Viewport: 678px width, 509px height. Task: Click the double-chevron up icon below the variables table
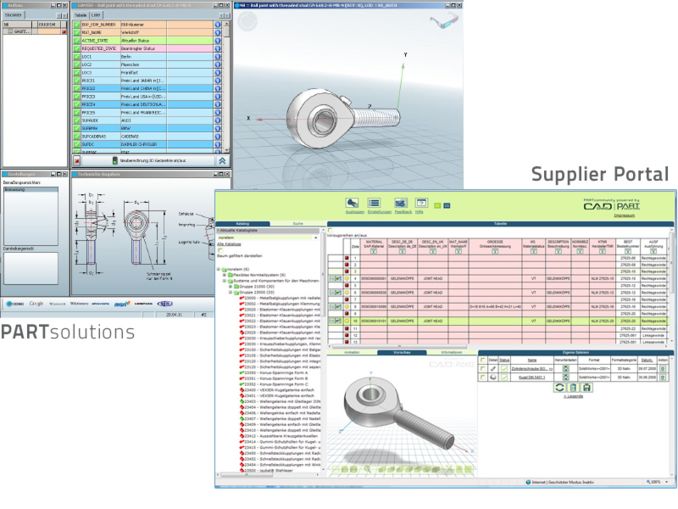click(222, 161)
